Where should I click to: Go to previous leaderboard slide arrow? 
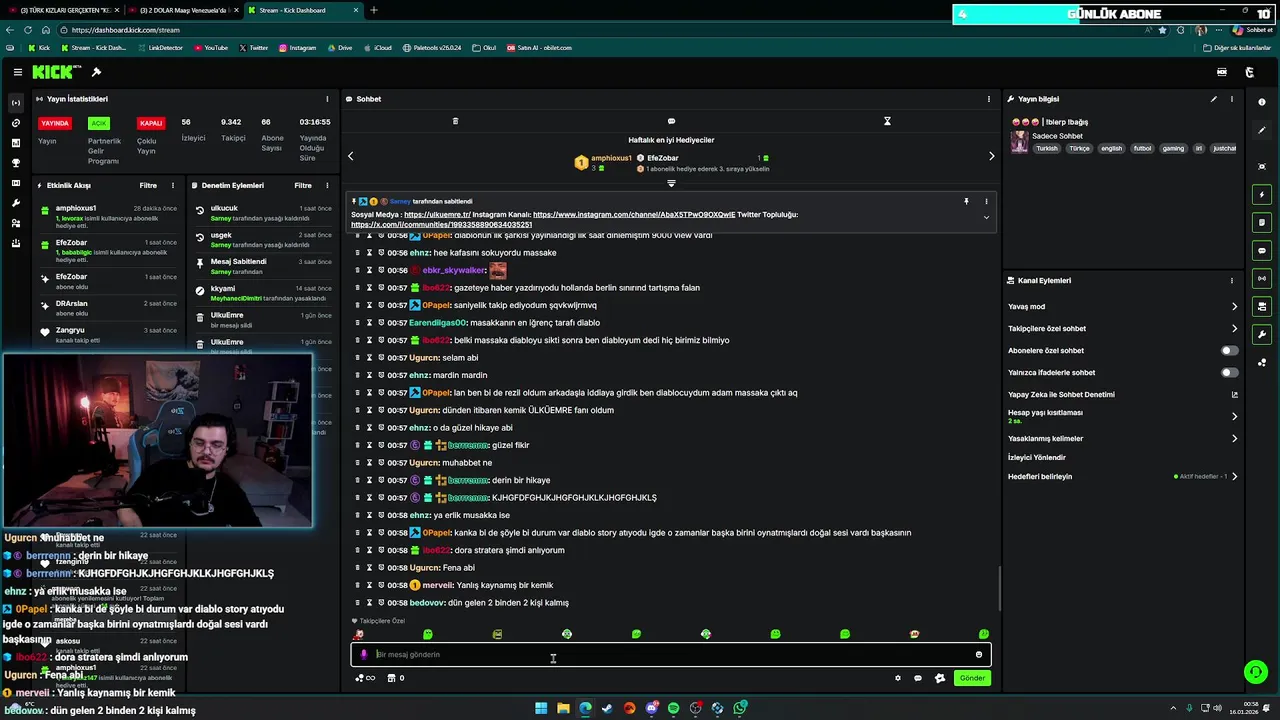pos(351,156)
